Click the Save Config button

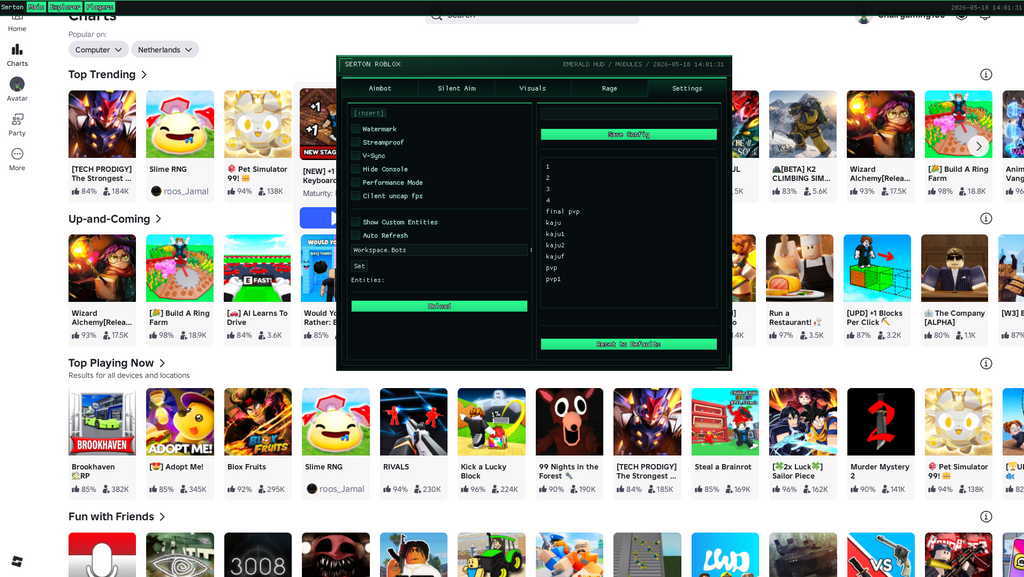(x=629, y=134)
